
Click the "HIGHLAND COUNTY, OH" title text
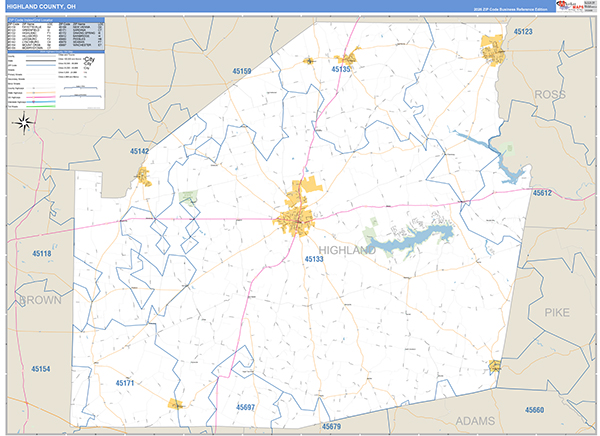(x=41, y=7)
